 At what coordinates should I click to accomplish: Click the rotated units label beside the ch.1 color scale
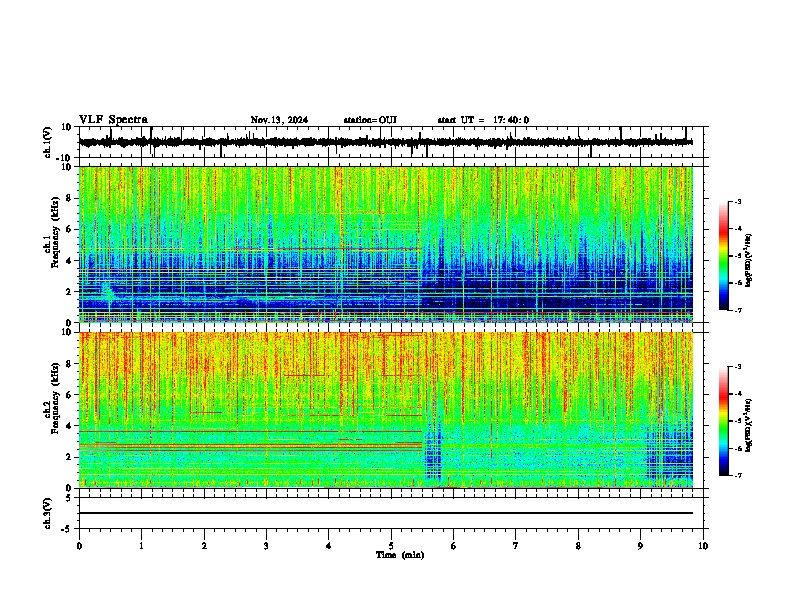[750, 260]
